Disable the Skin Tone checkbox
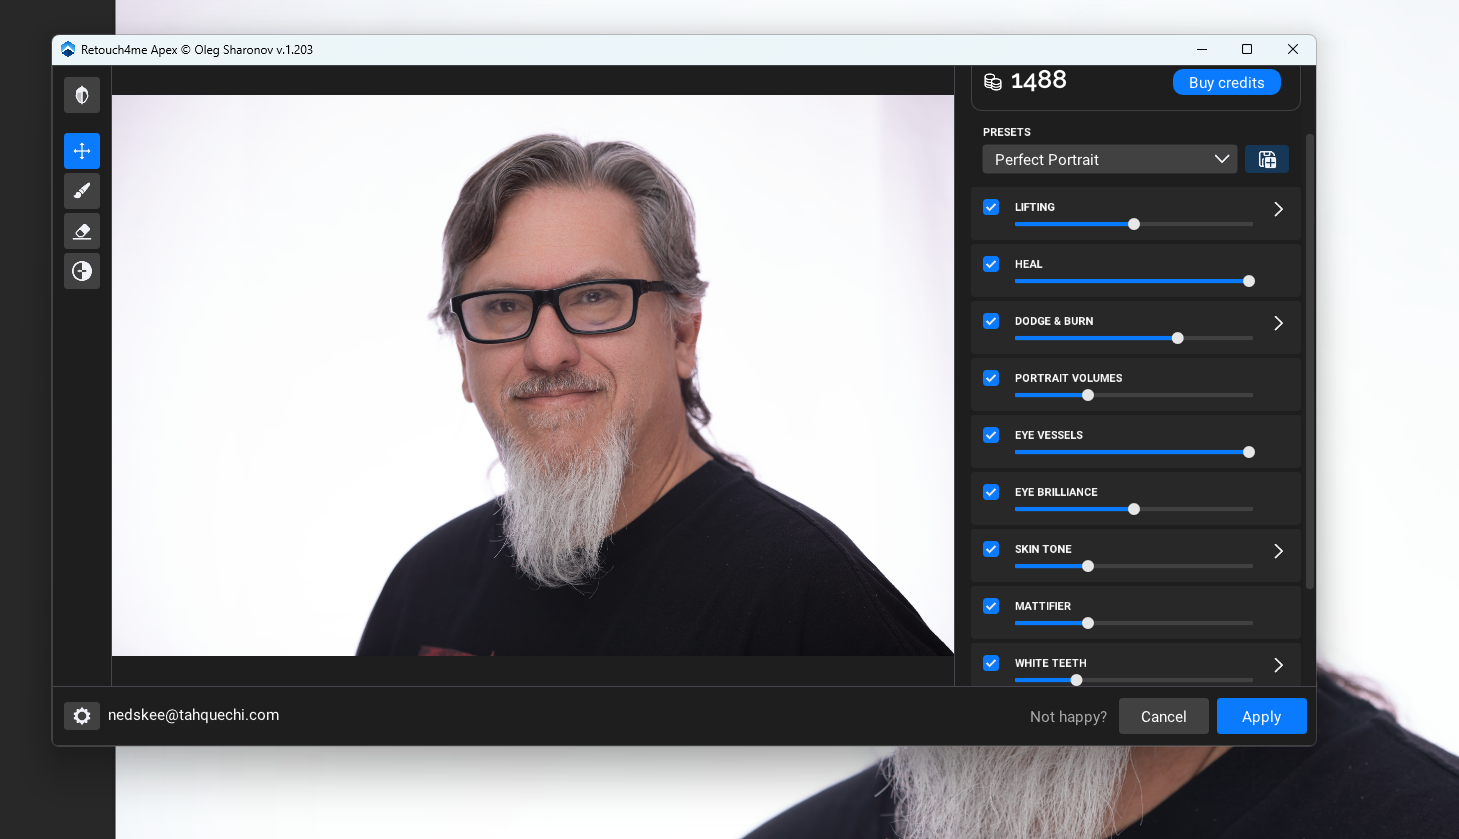Screen dimensions: 1459x839 [991, 549]
